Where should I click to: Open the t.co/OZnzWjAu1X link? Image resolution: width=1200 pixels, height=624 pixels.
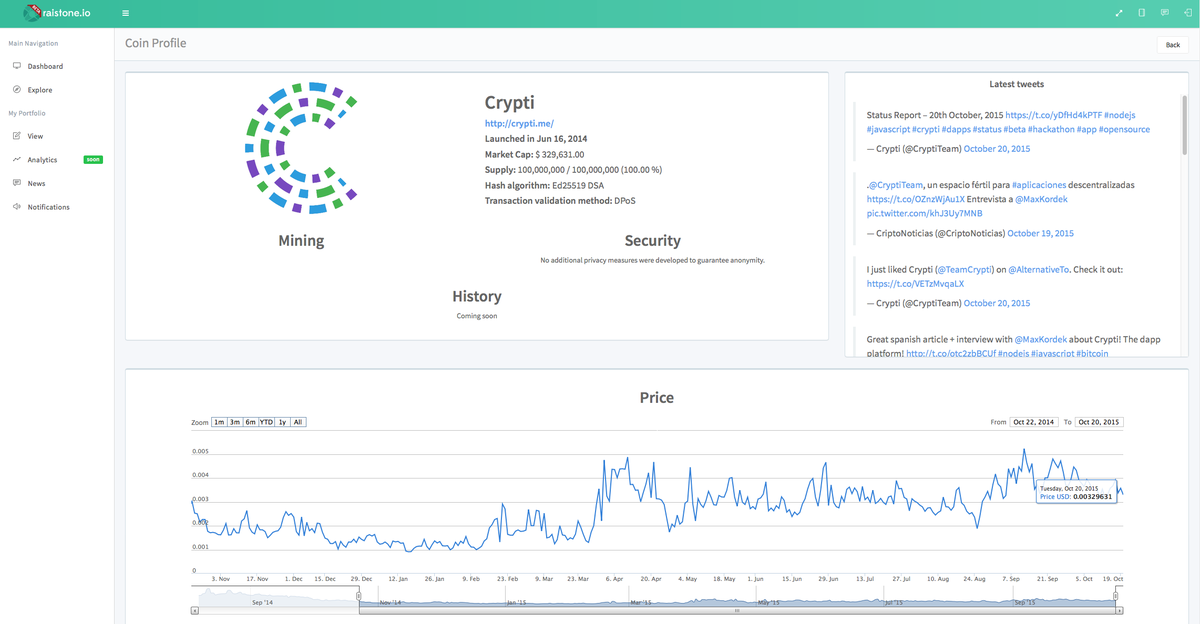tap(914, 199)
